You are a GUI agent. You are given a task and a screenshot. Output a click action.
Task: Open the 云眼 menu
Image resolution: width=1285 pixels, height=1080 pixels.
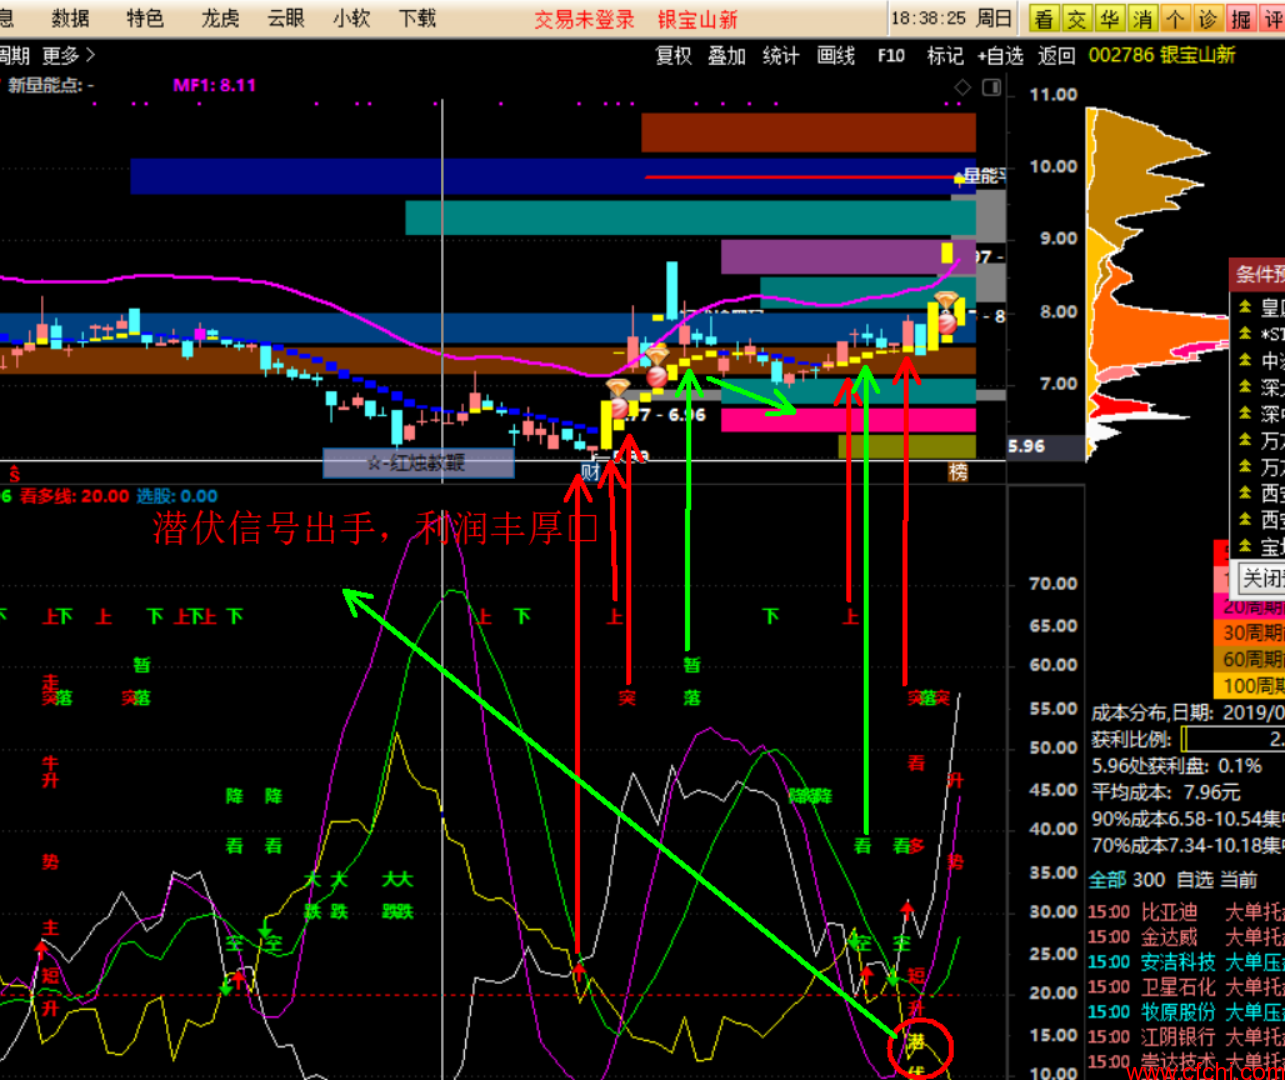tap(286, 18)
